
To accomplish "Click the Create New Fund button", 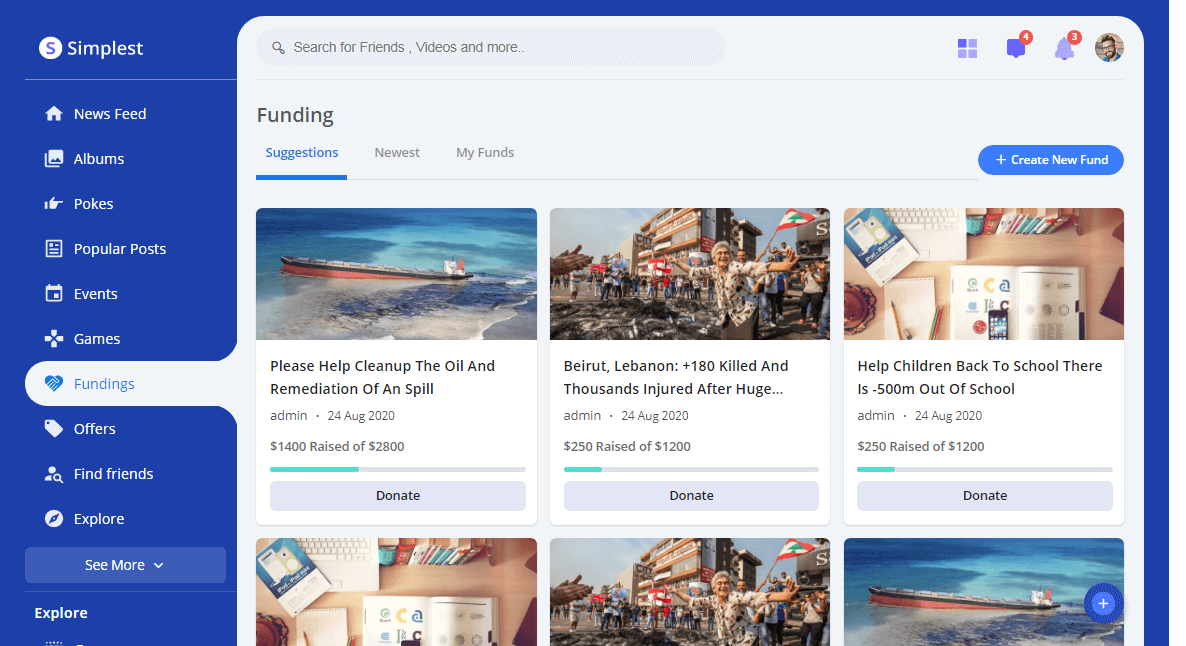I will coord(1050,160).
